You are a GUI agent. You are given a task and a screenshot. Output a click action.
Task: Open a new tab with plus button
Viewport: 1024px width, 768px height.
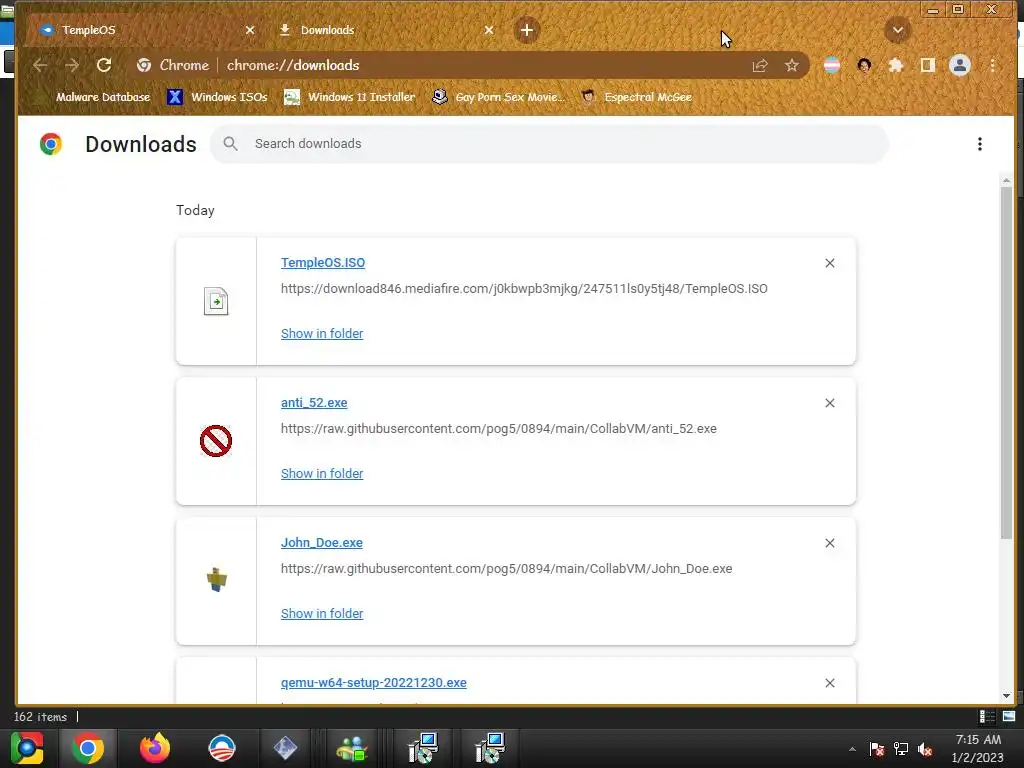click(x=526, y=30)
